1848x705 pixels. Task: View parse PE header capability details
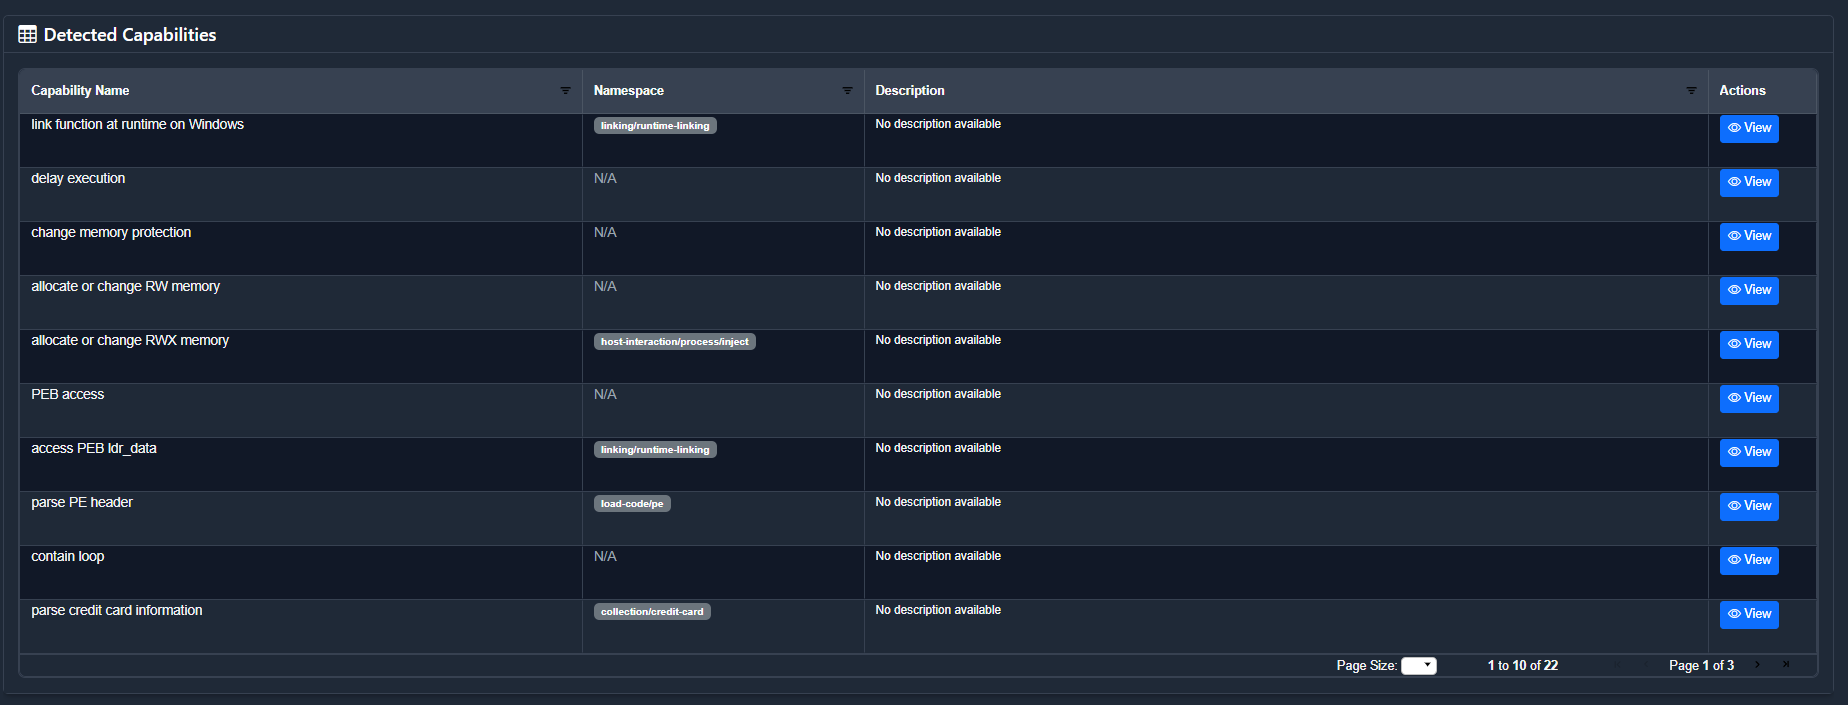pyautogui.click(x=1749, y=507)
